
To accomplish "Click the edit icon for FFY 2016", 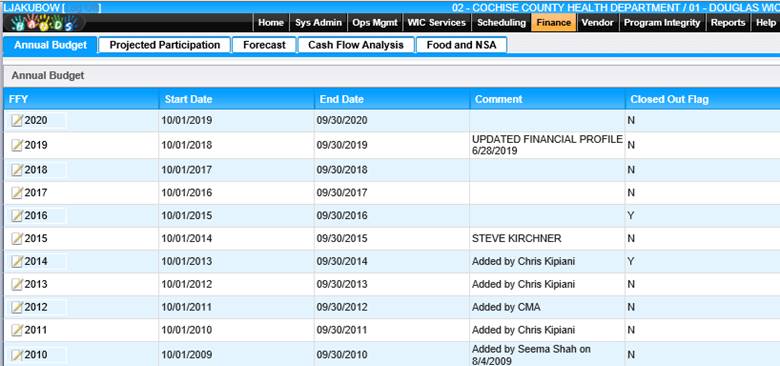I will (x=17, y=216).
